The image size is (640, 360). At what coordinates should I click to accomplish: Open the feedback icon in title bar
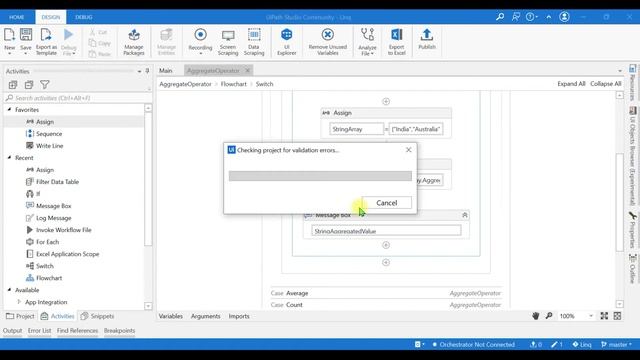click(x=516, y=17)
